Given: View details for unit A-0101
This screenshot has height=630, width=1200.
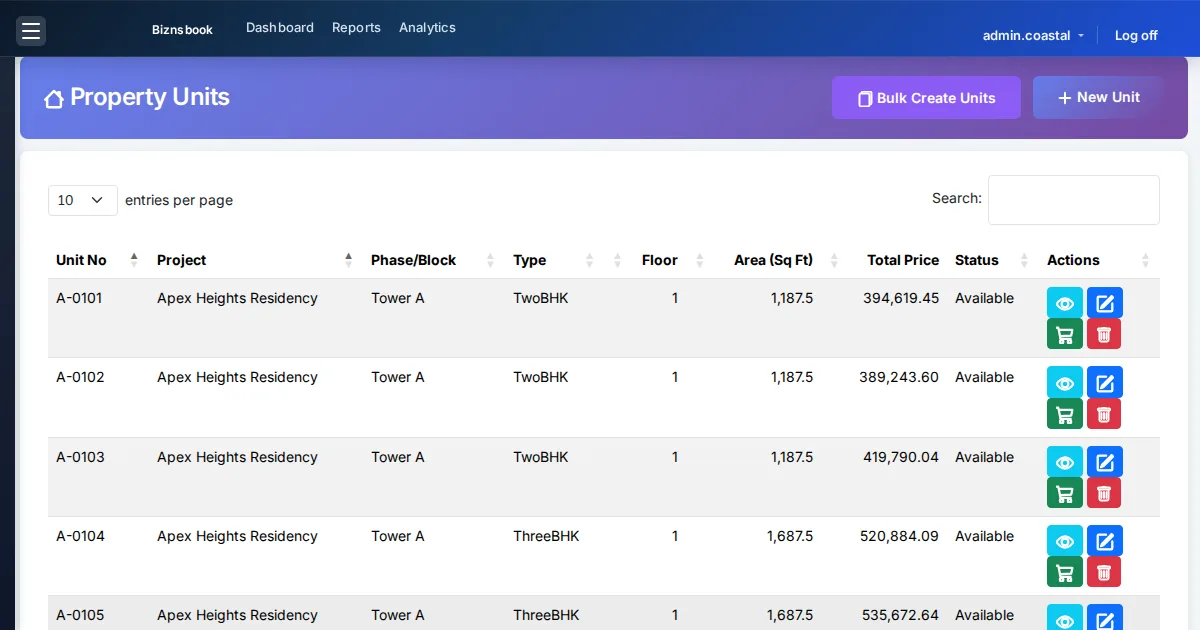Looking at the screenshot, I should 1065,302.
